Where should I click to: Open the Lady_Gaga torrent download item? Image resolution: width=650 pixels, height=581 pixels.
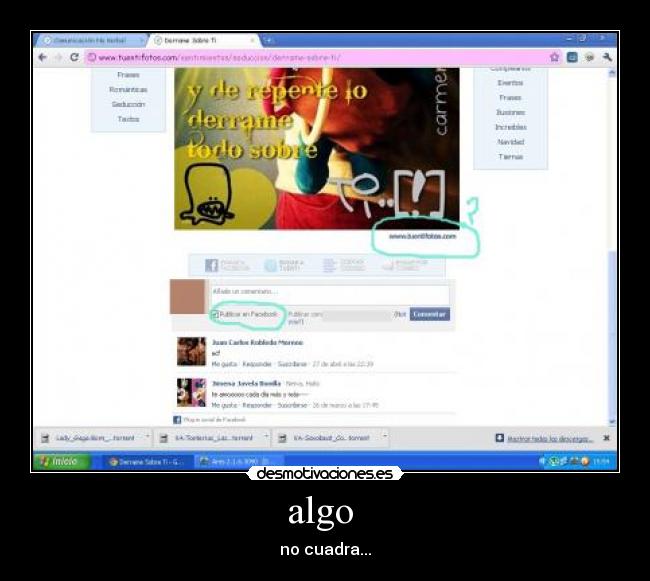click(x=94, y=438)
